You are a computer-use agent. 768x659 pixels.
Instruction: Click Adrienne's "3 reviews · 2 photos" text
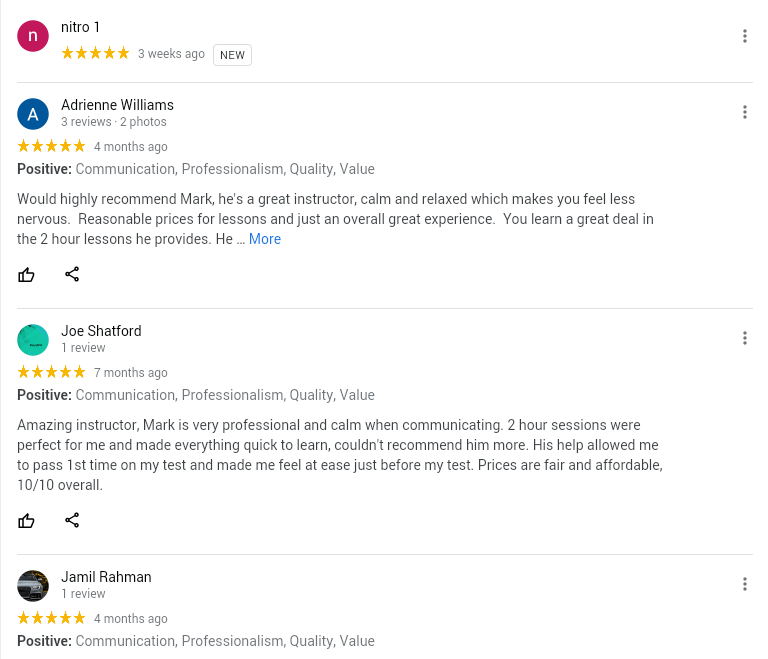[x=114, y=122]
